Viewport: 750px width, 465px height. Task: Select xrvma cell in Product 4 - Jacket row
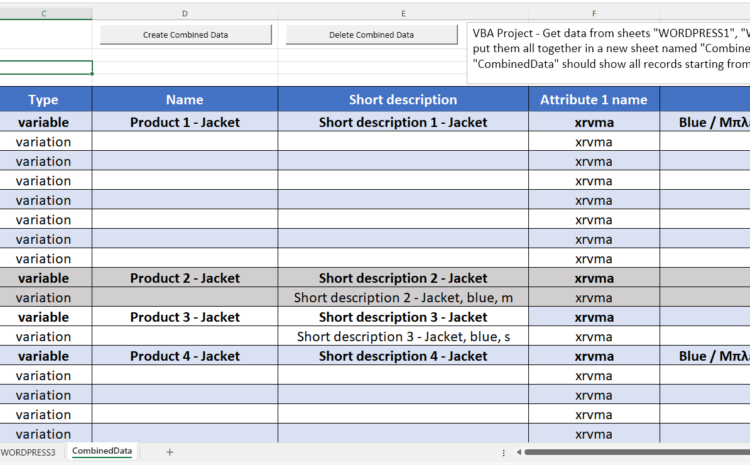point(594,356)
